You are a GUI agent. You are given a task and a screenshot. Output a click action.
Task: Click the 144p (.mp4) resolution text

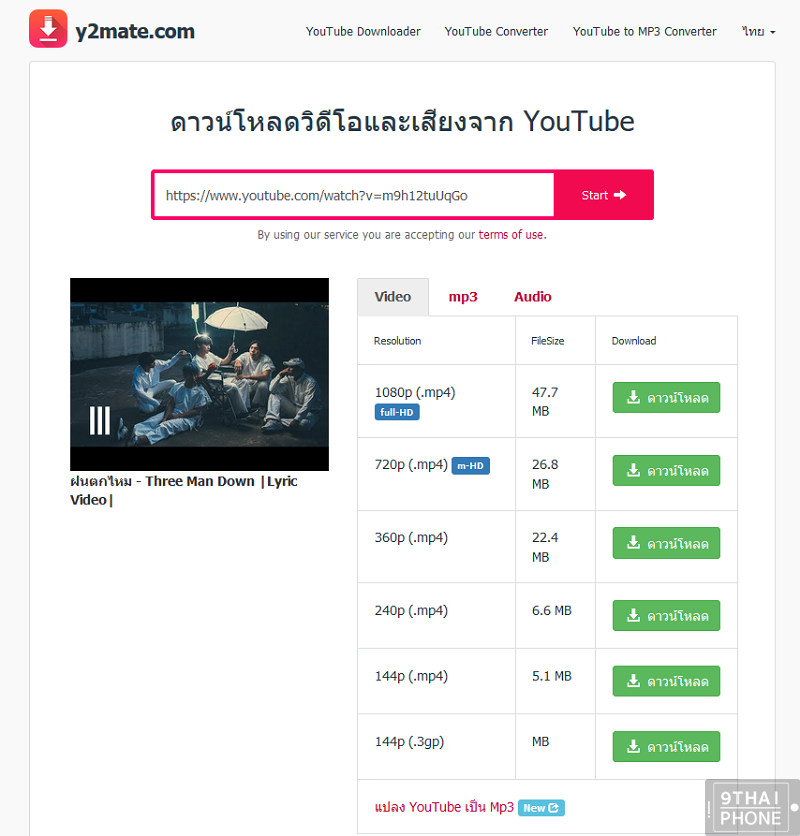tap(411, 677)
